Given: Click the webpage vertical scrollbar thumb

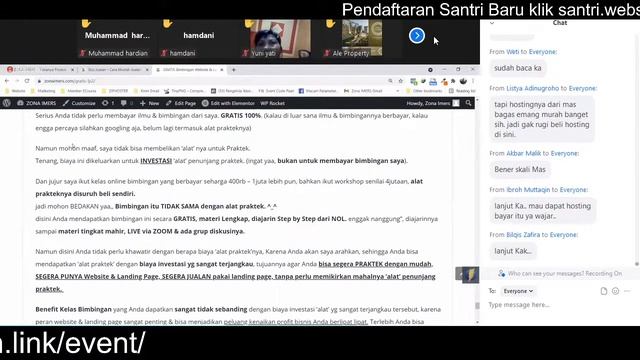Looking at the screenshot, I should 477,306.
